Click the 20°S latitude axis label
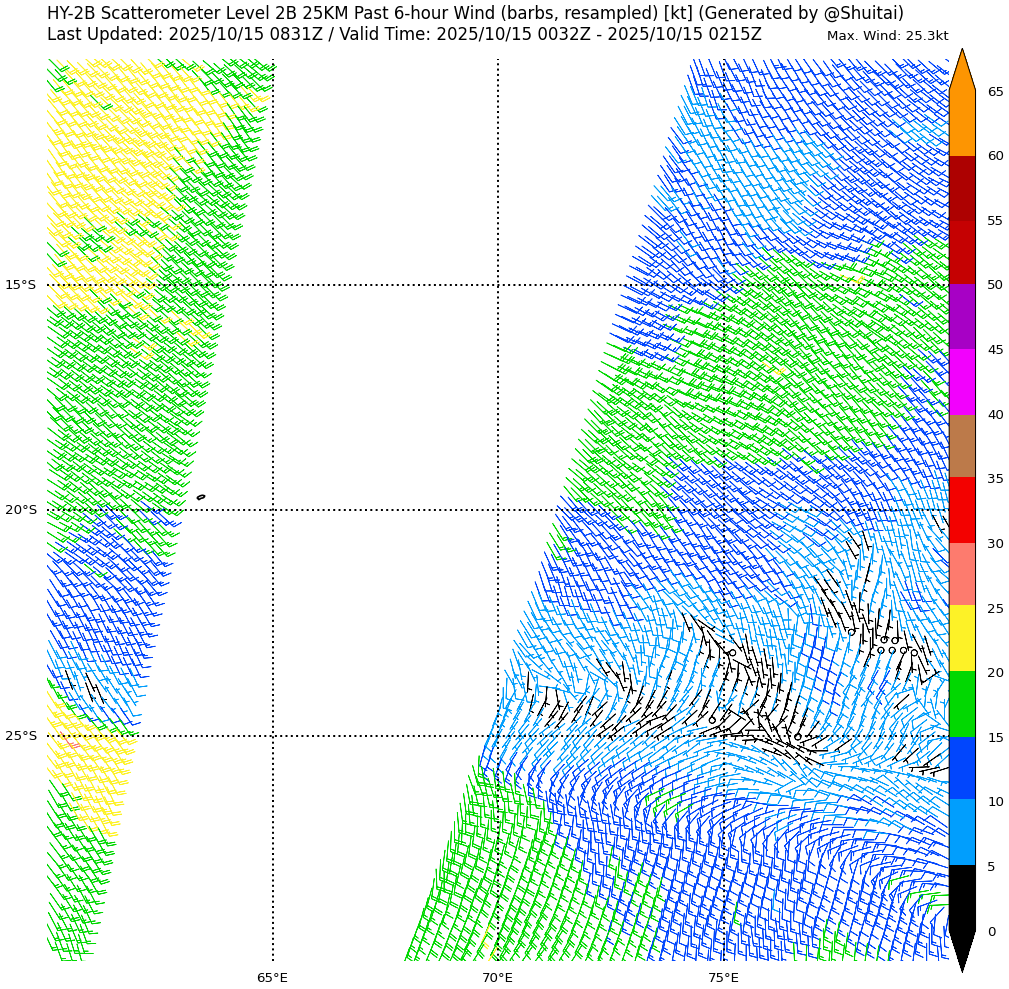The height and width of the screenshot is (989, 1009). click(x=20, y=510)
